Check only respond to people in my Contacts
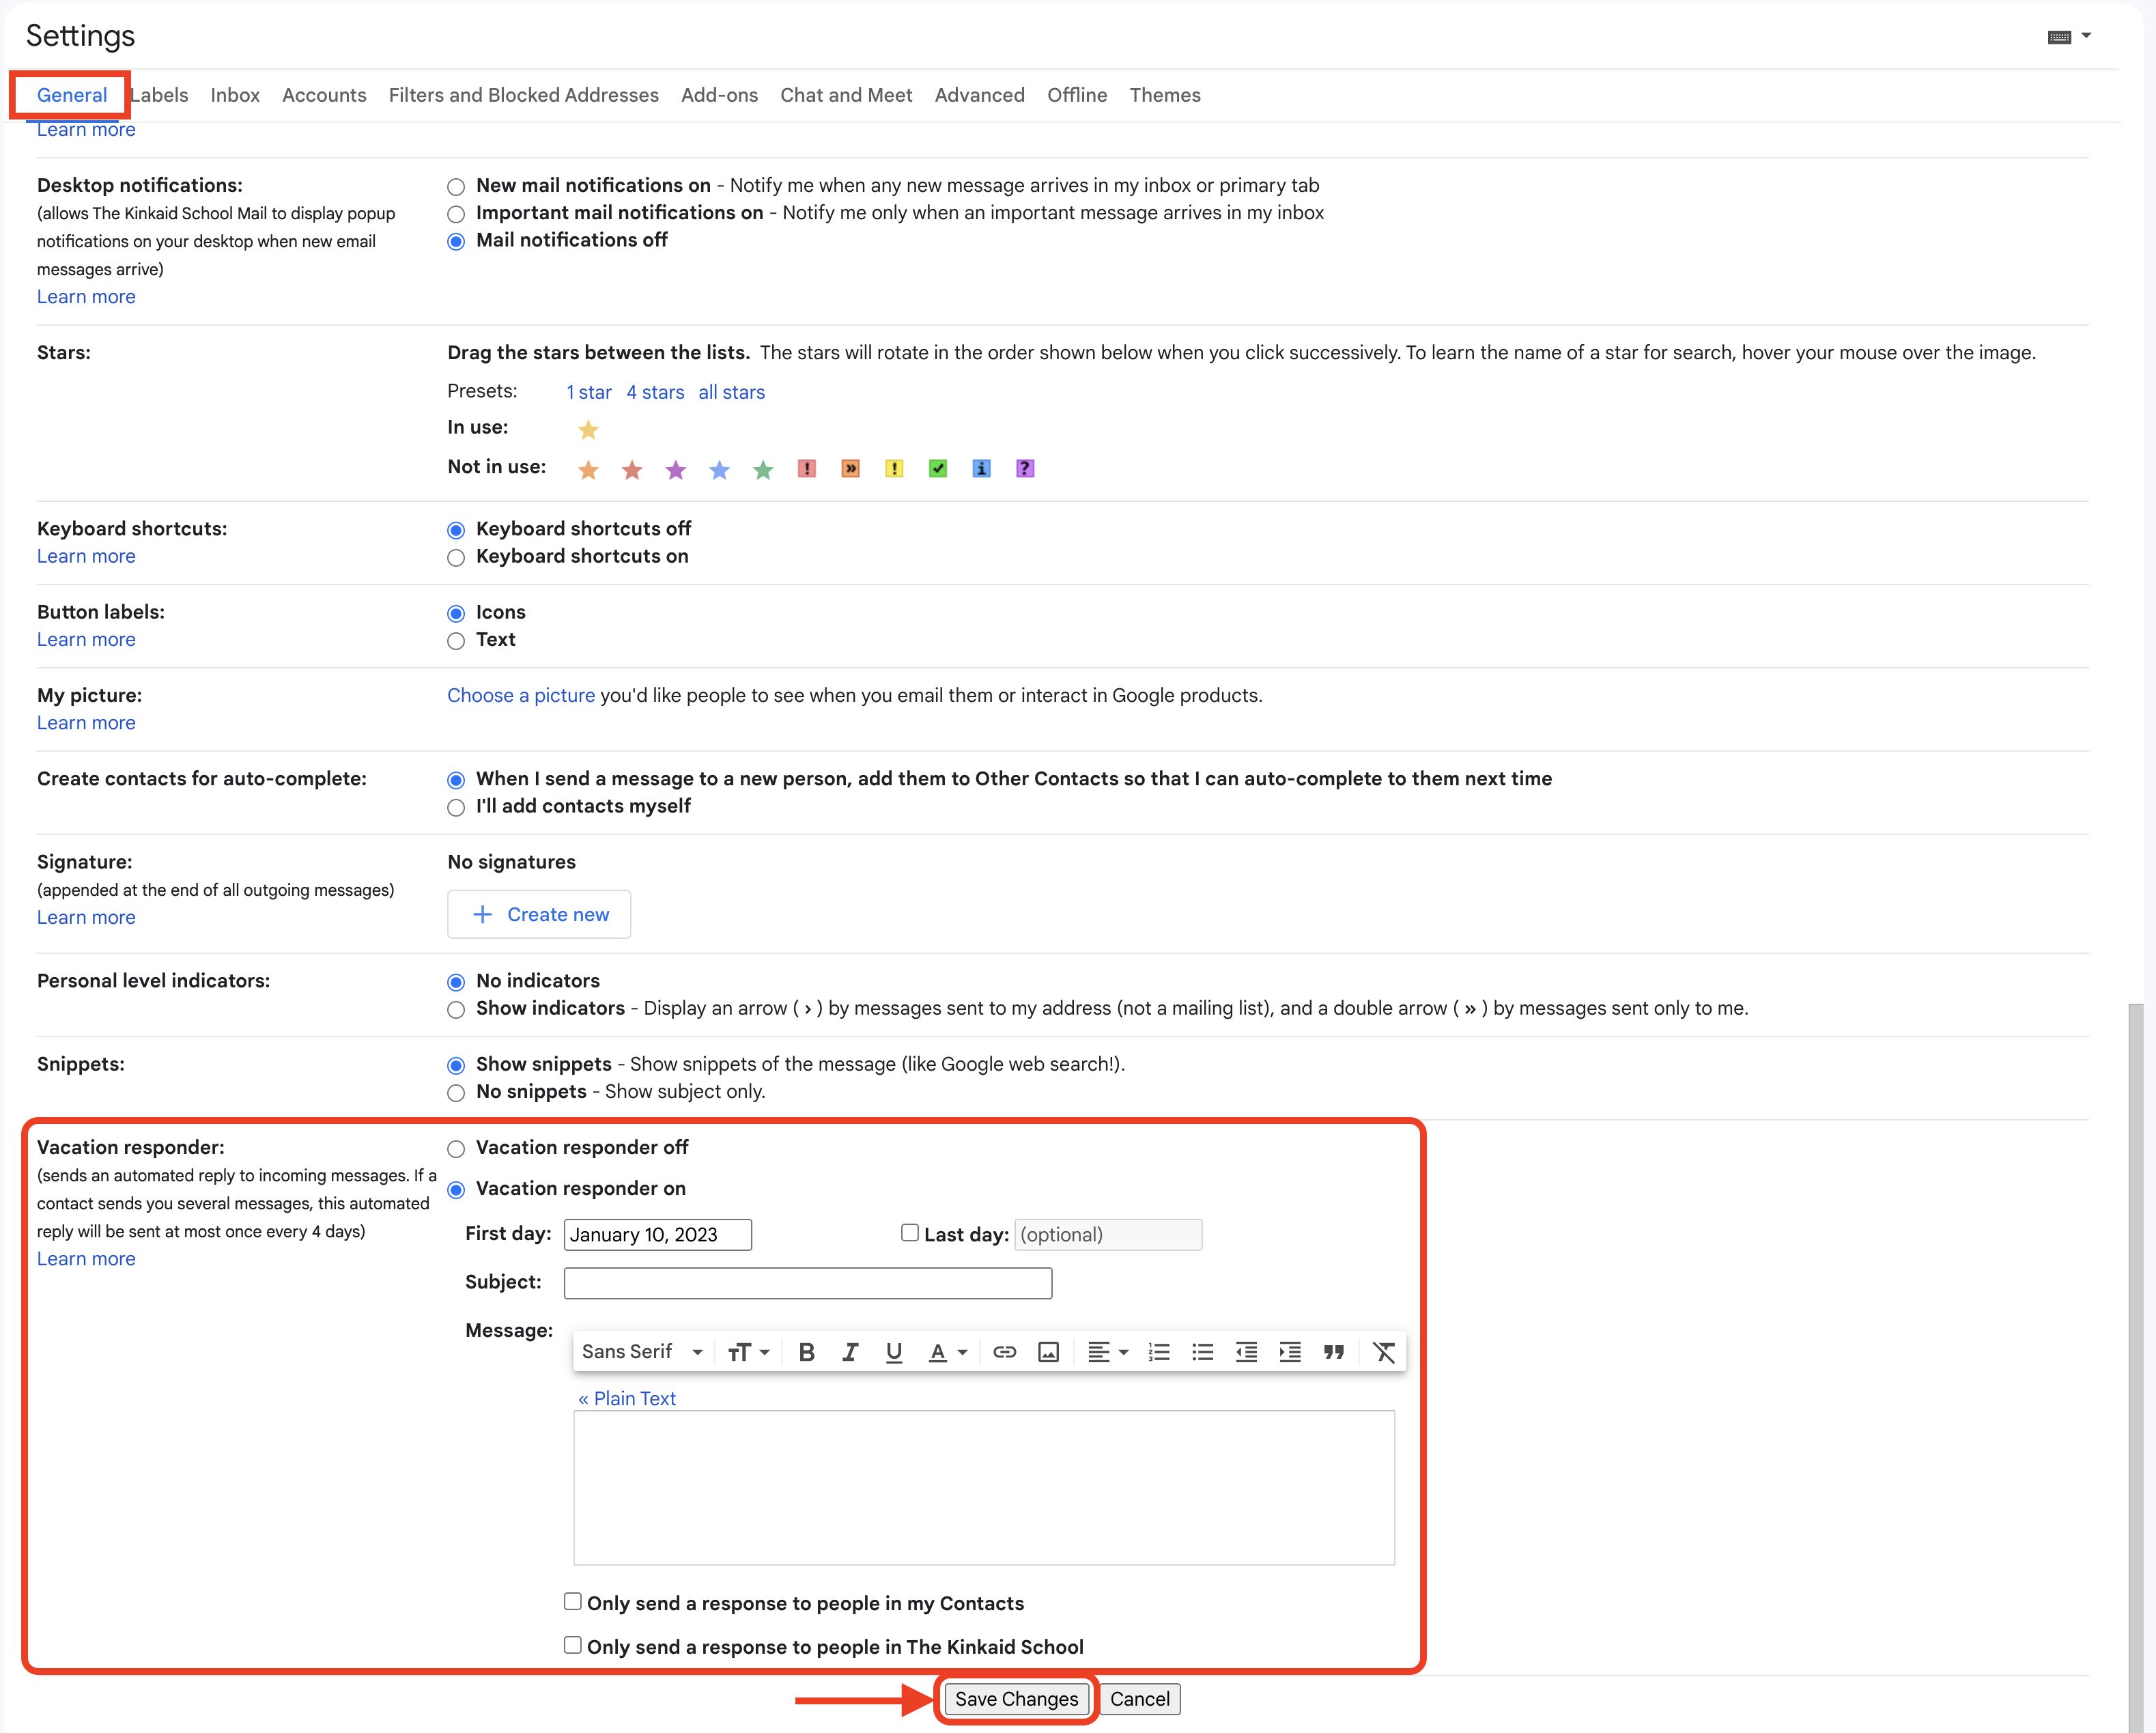 [572, 1602]
